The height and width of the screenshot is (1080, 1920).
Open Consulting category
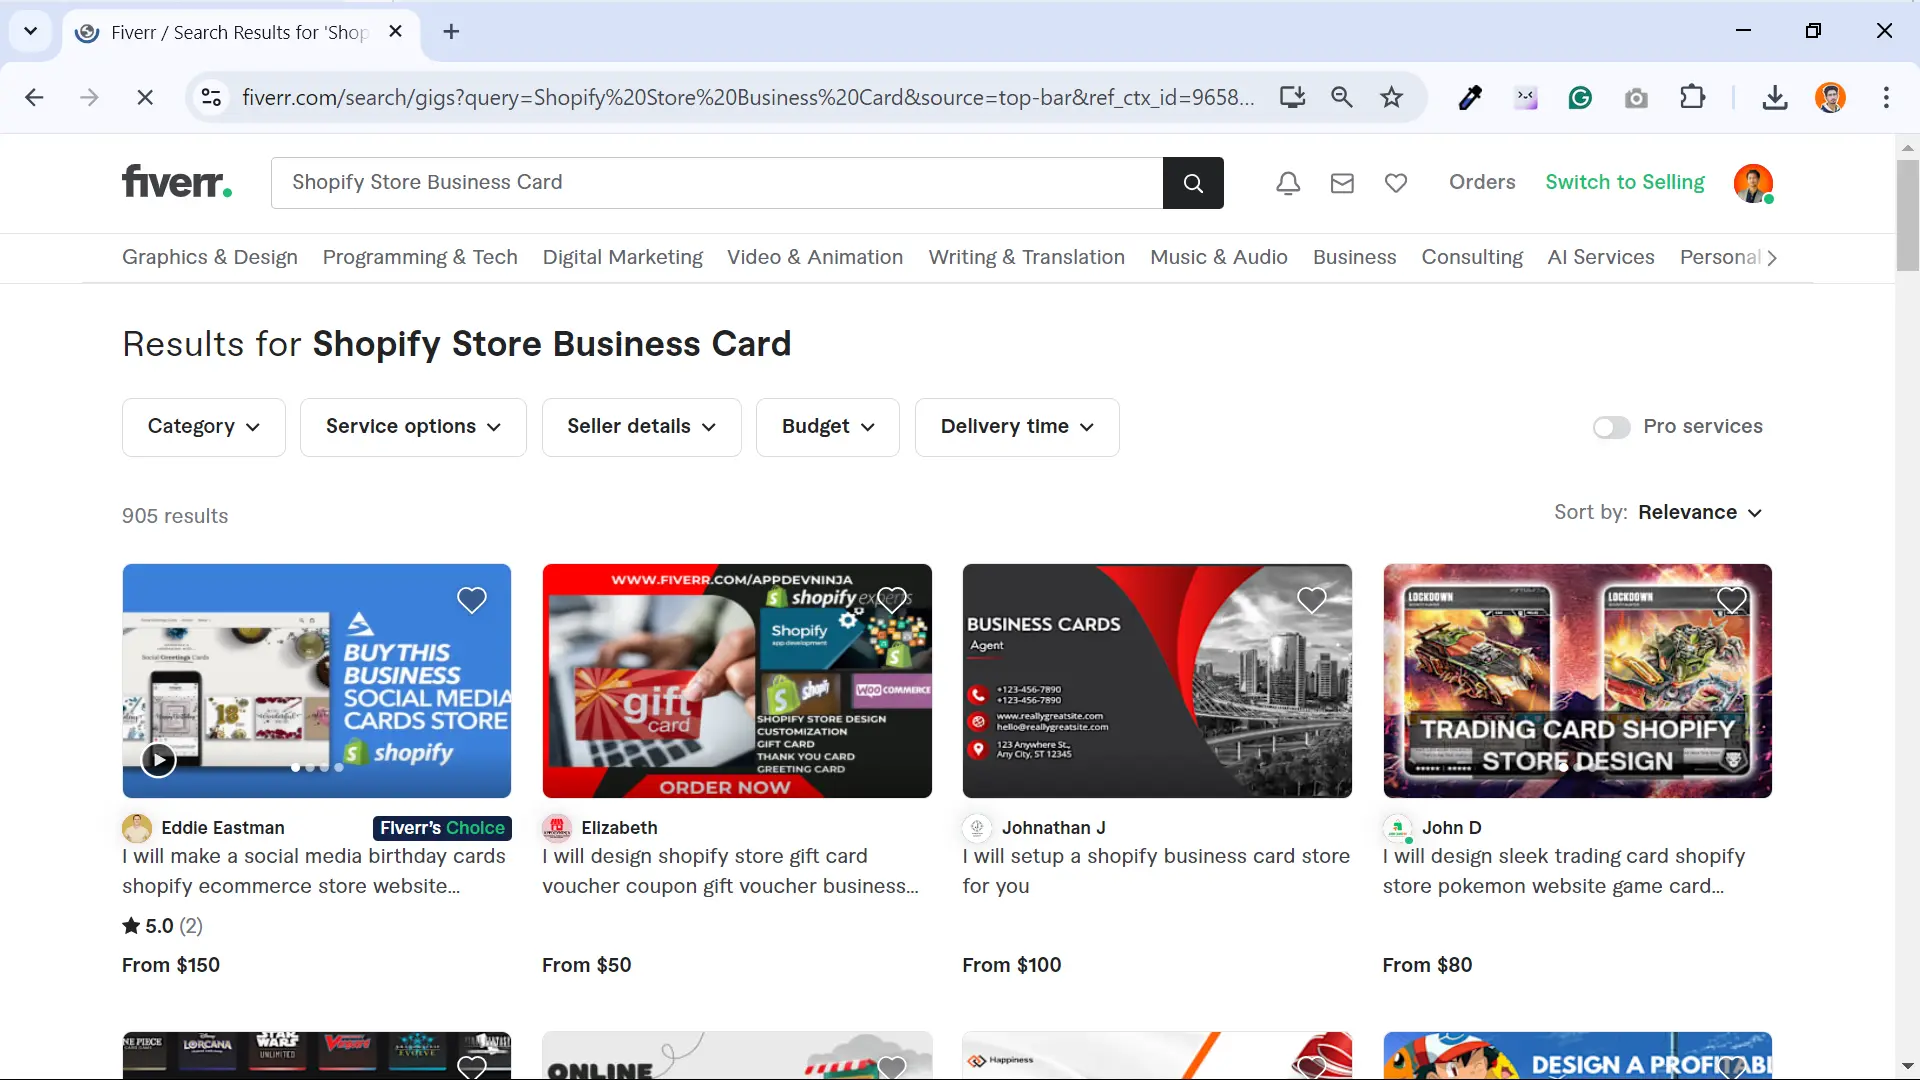tap(1472, 257)
